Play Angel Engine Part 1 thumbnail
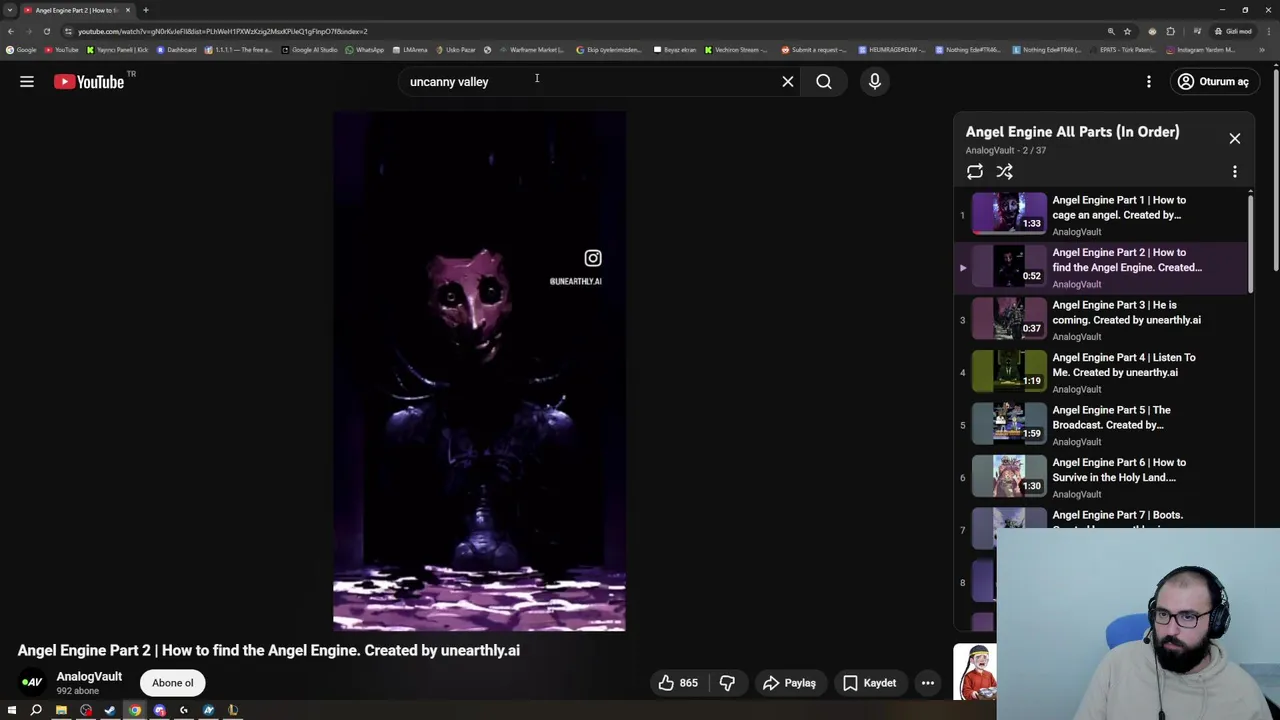 click(1009, 214)
